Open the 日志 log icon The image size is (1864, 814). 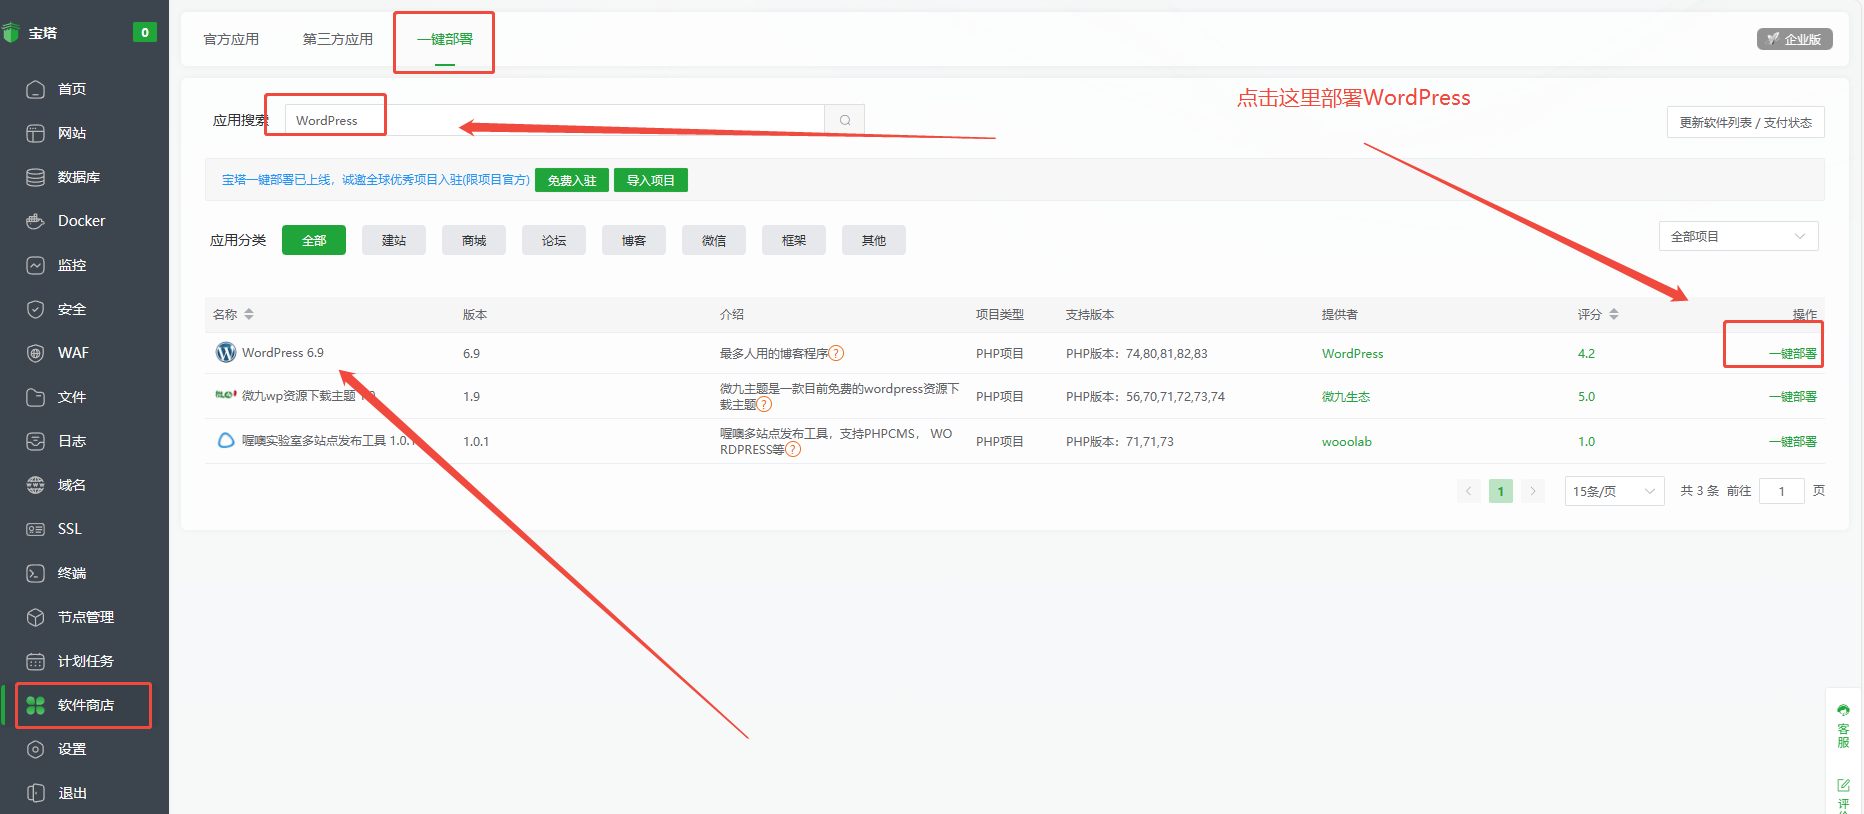coord(35,441)
